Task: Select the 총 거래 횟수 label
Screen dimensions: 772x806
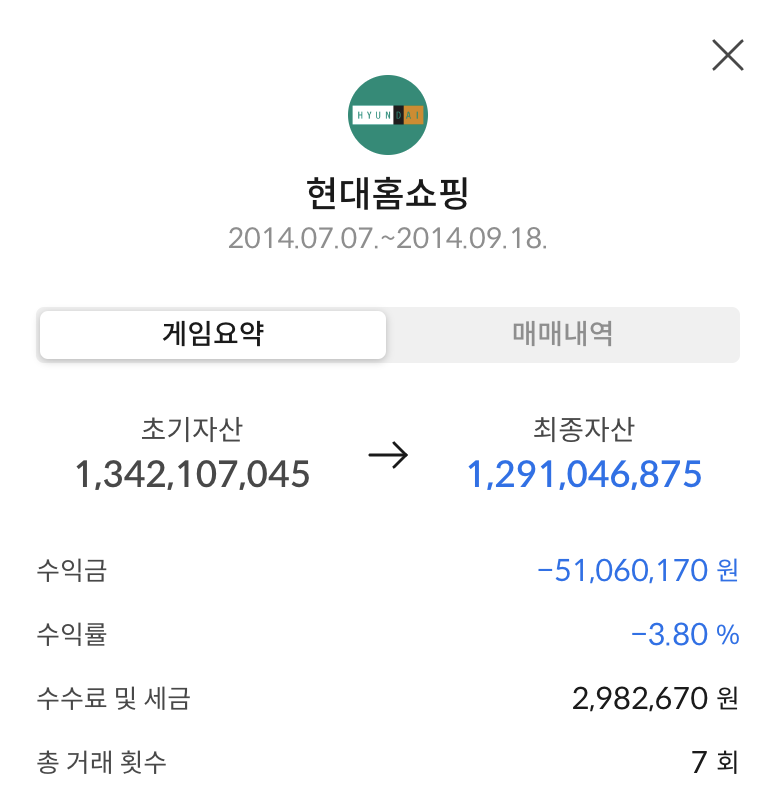Action: (x=102, y=762)
